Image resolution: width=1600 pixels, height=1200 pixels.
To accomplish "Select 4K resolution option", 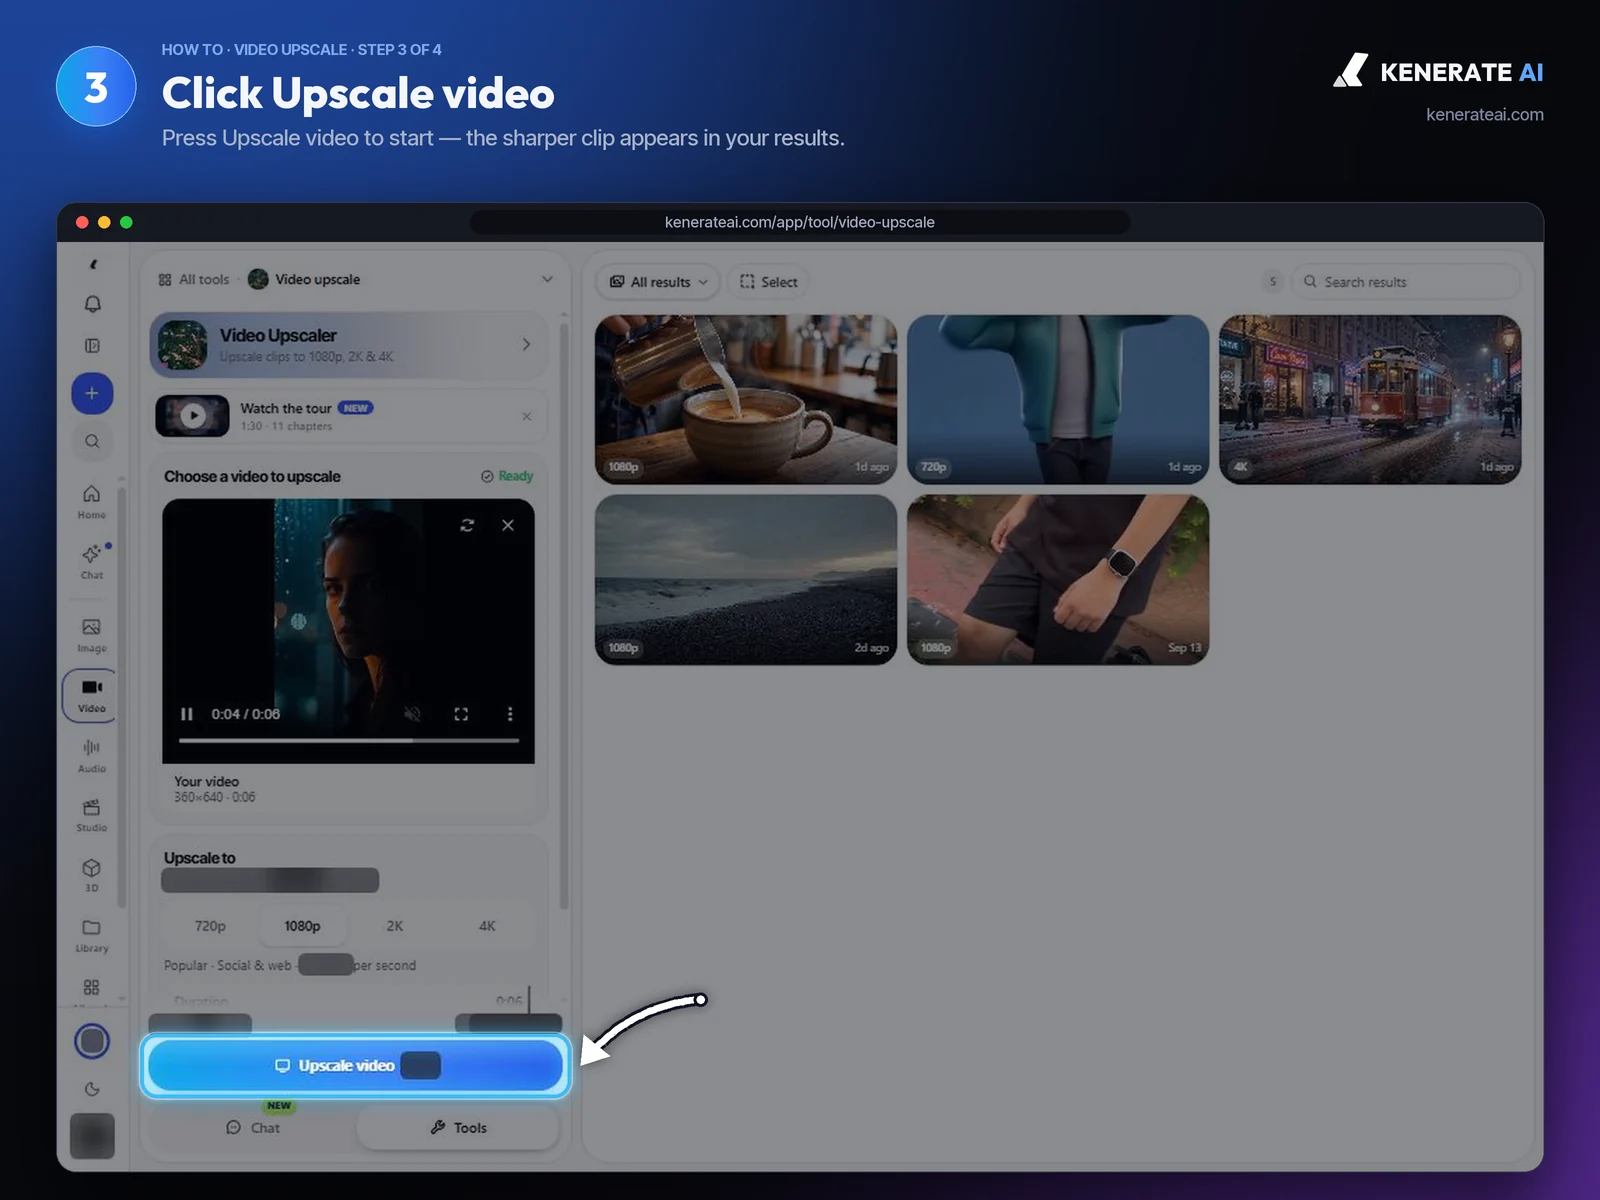I will (x=487, y=926).
